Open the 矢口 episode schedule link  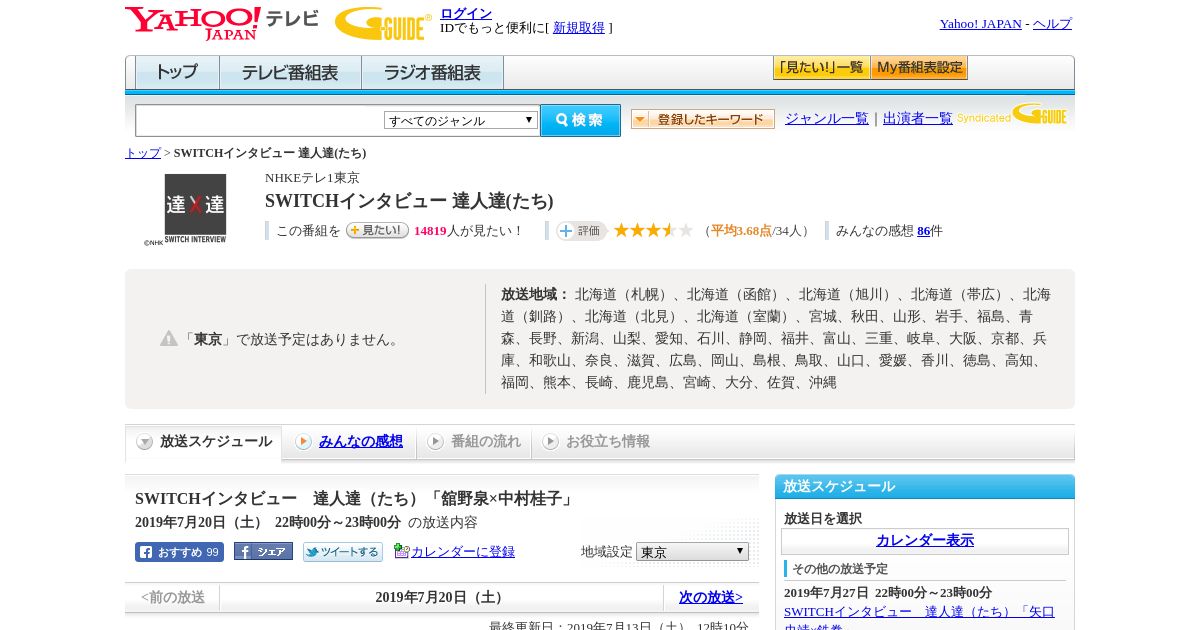pos(919,619)
